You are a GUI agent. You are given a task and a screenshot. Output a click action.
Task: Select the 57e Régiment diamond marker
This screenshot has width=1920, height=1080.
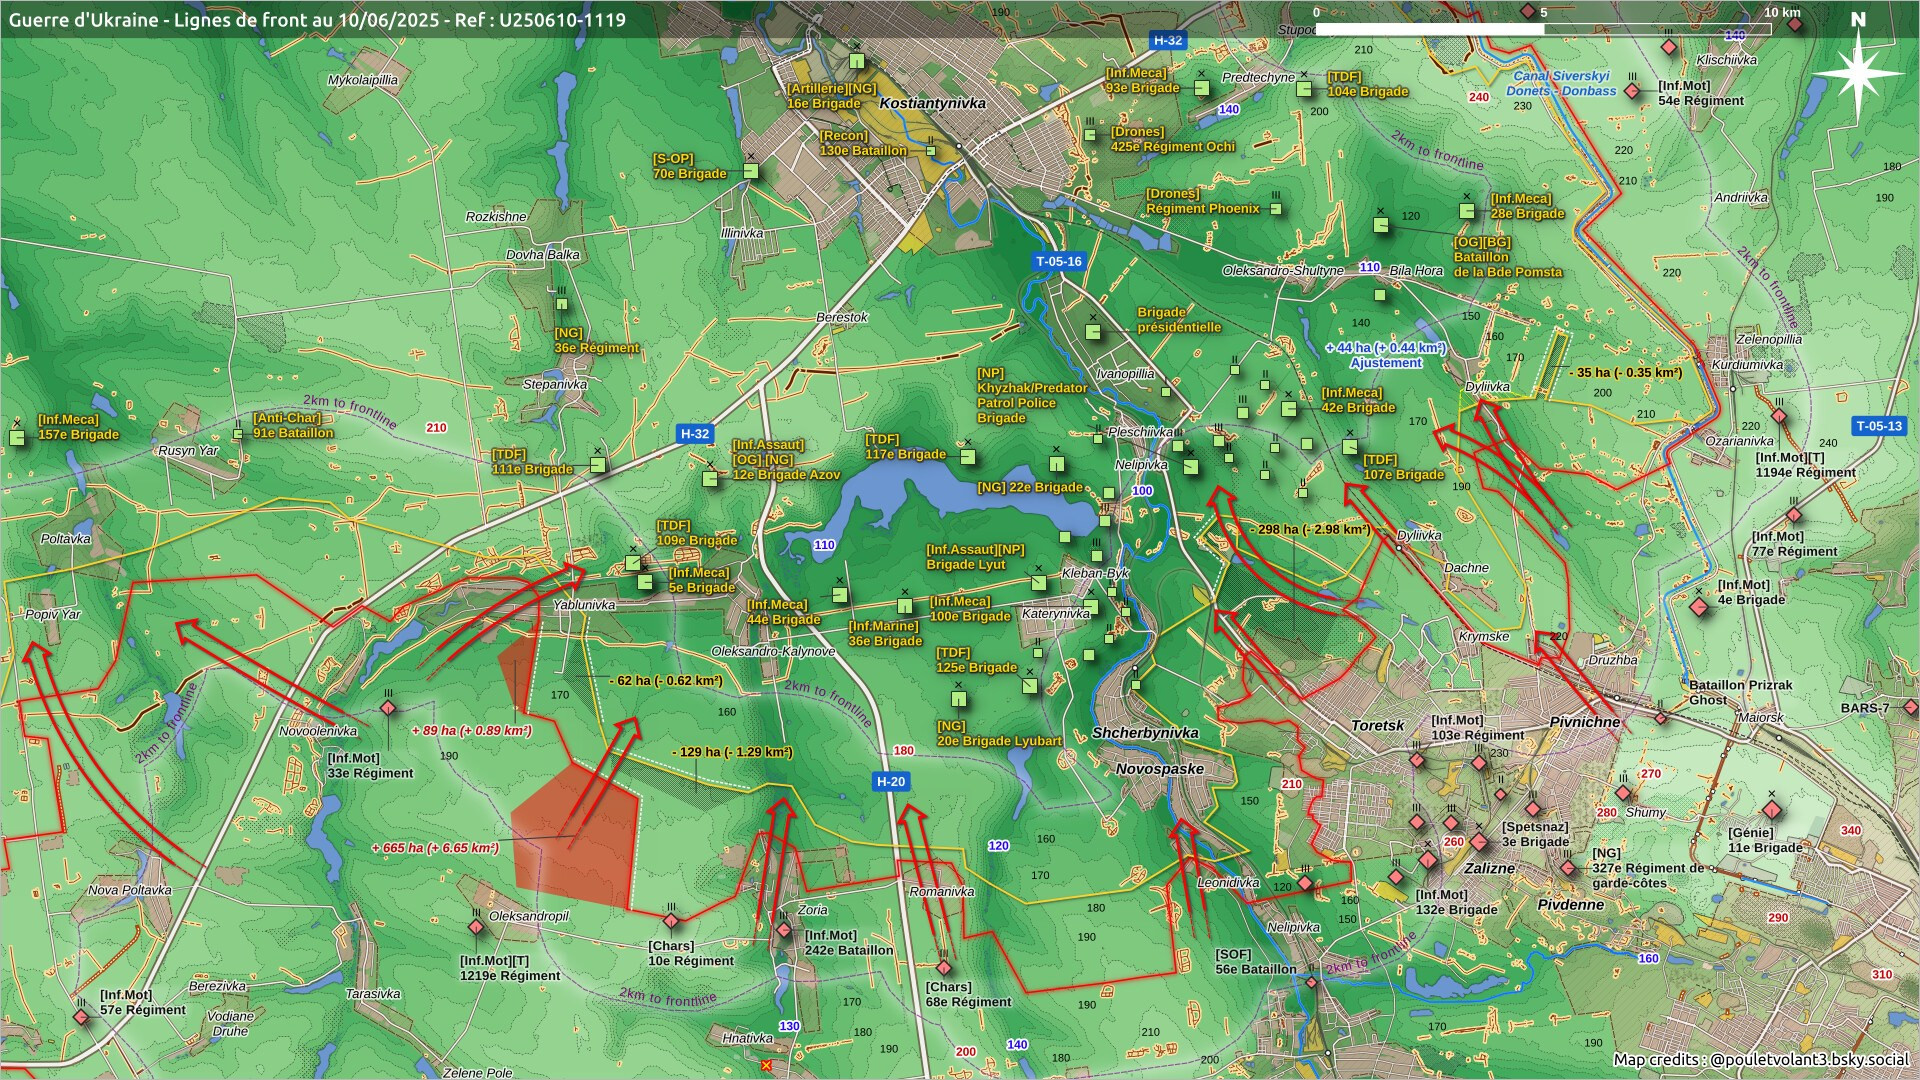pyautogui.click(x=81, y=1017)
